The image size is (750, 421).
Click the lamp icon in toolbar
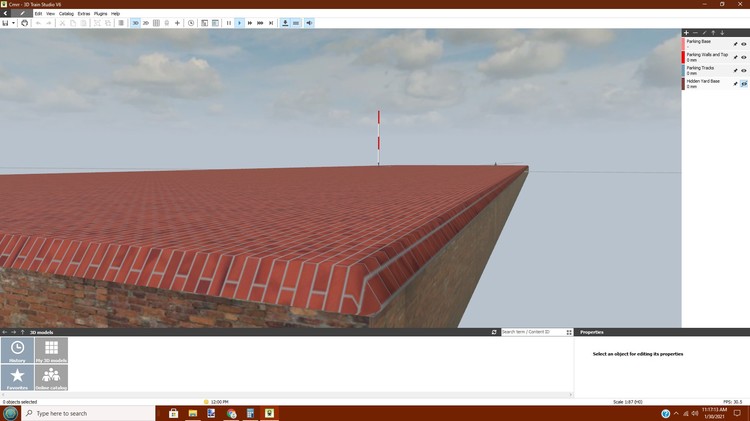pyautogui.click(x=167, y=23)
